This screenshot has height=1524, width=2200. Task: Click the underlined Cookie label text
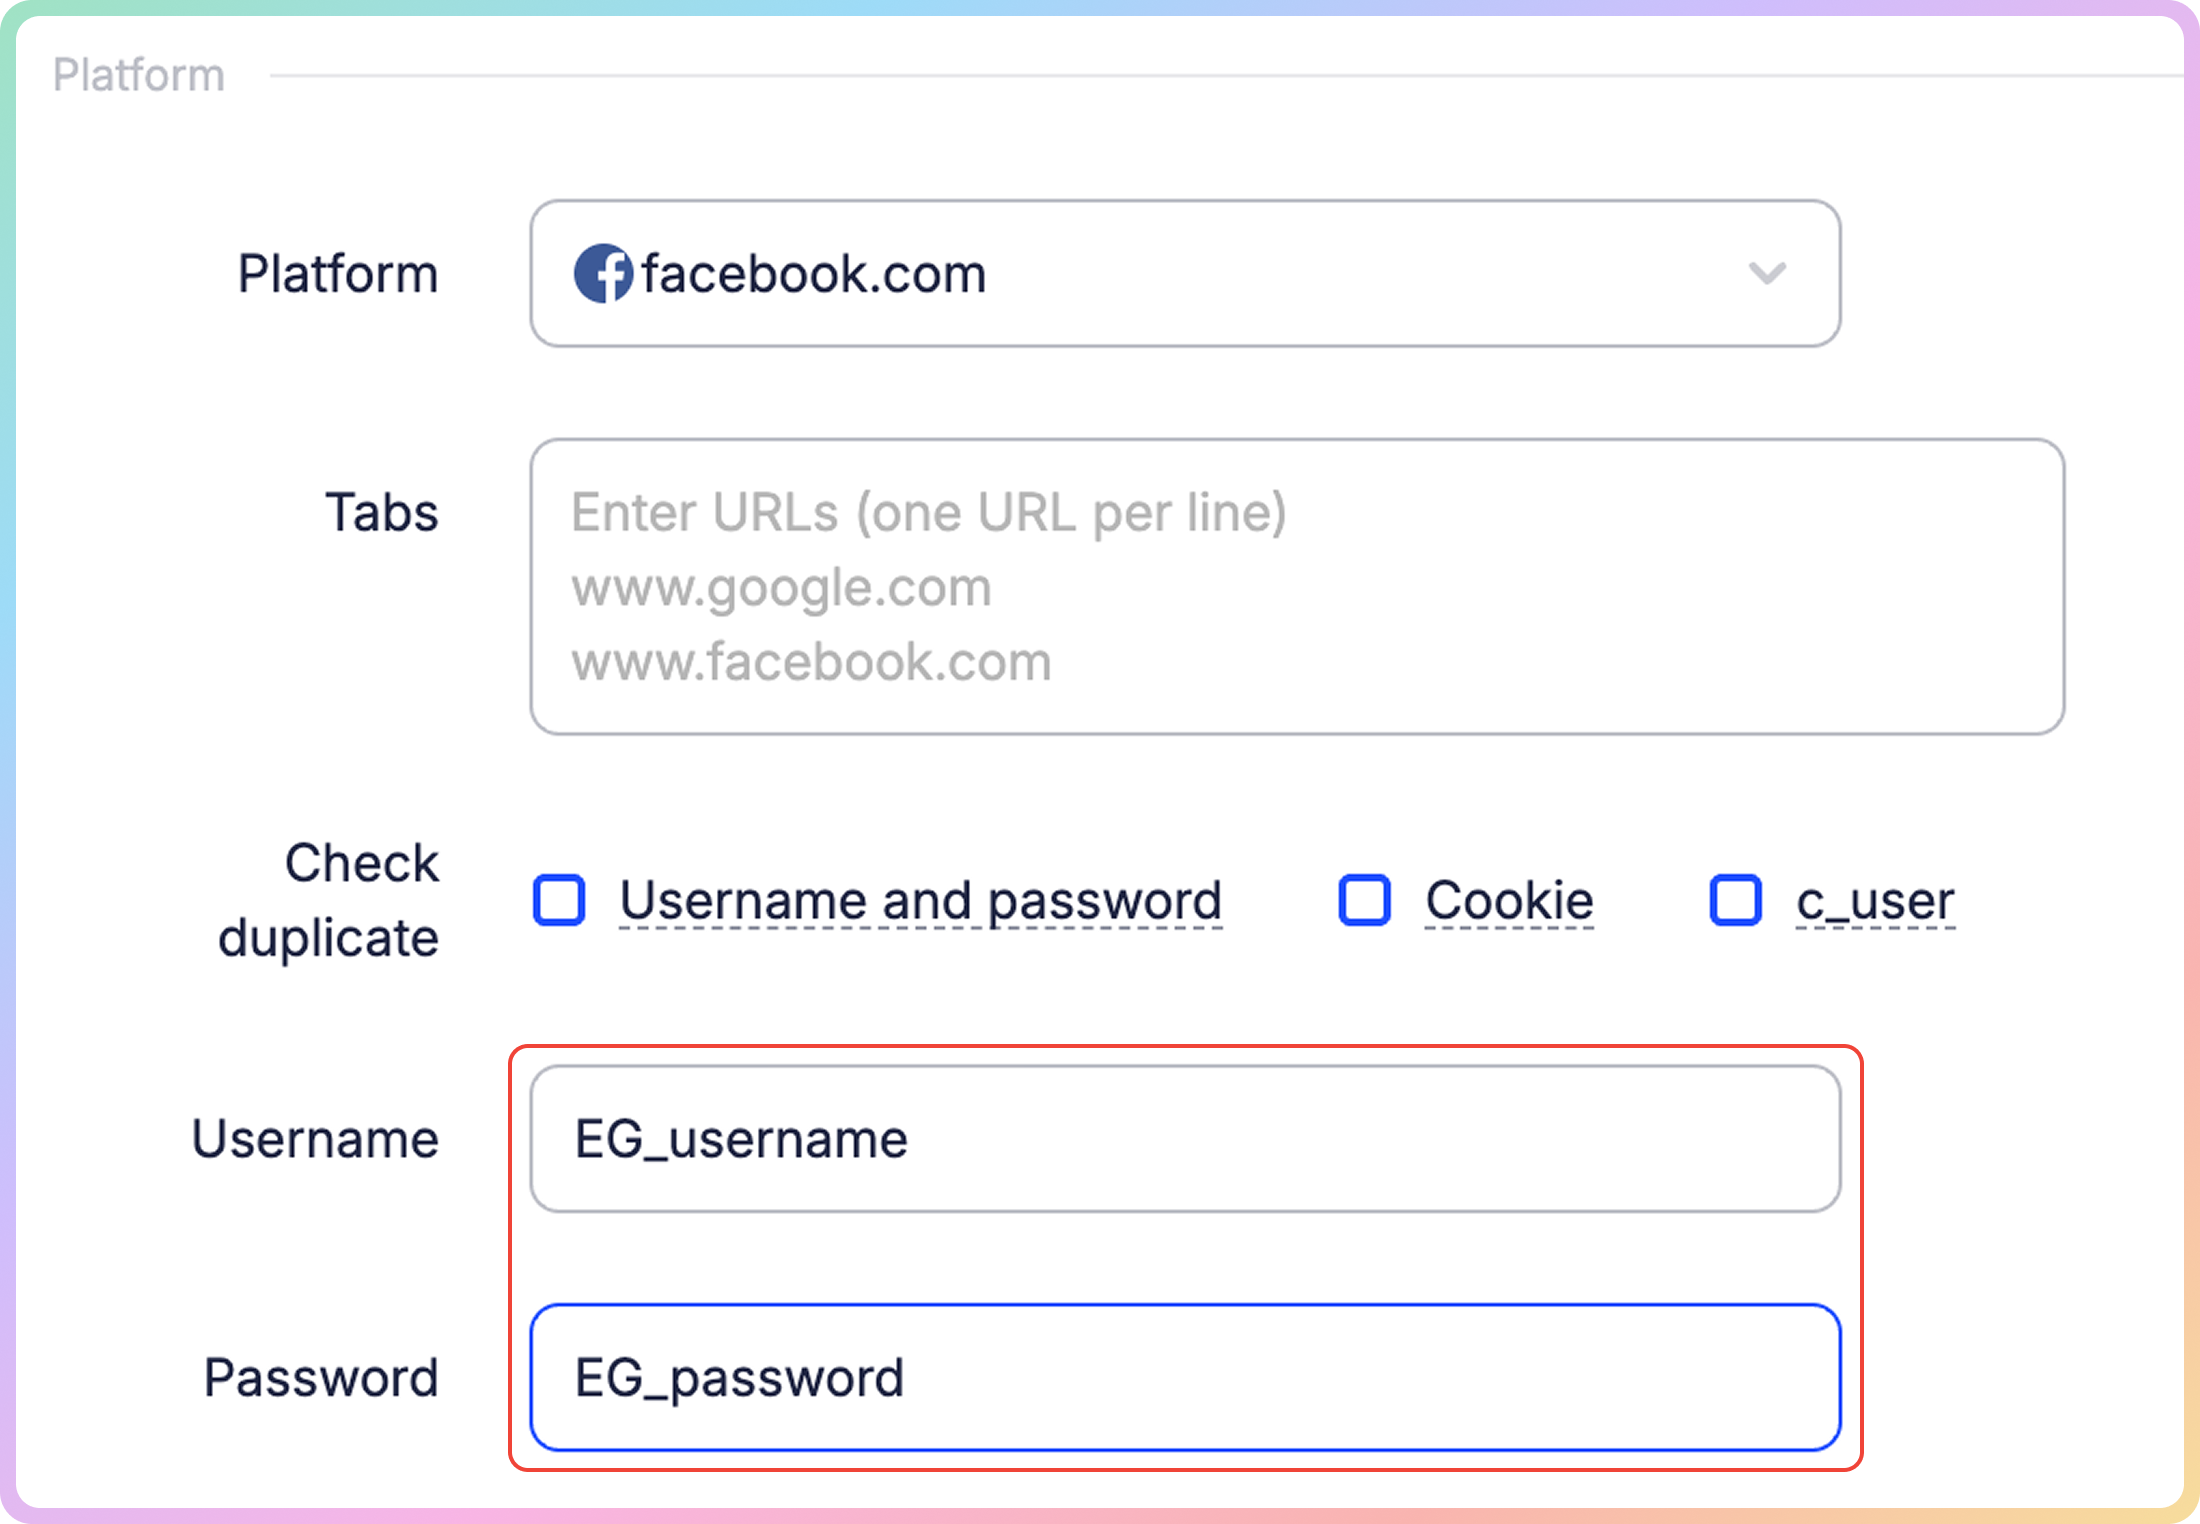1509,901
